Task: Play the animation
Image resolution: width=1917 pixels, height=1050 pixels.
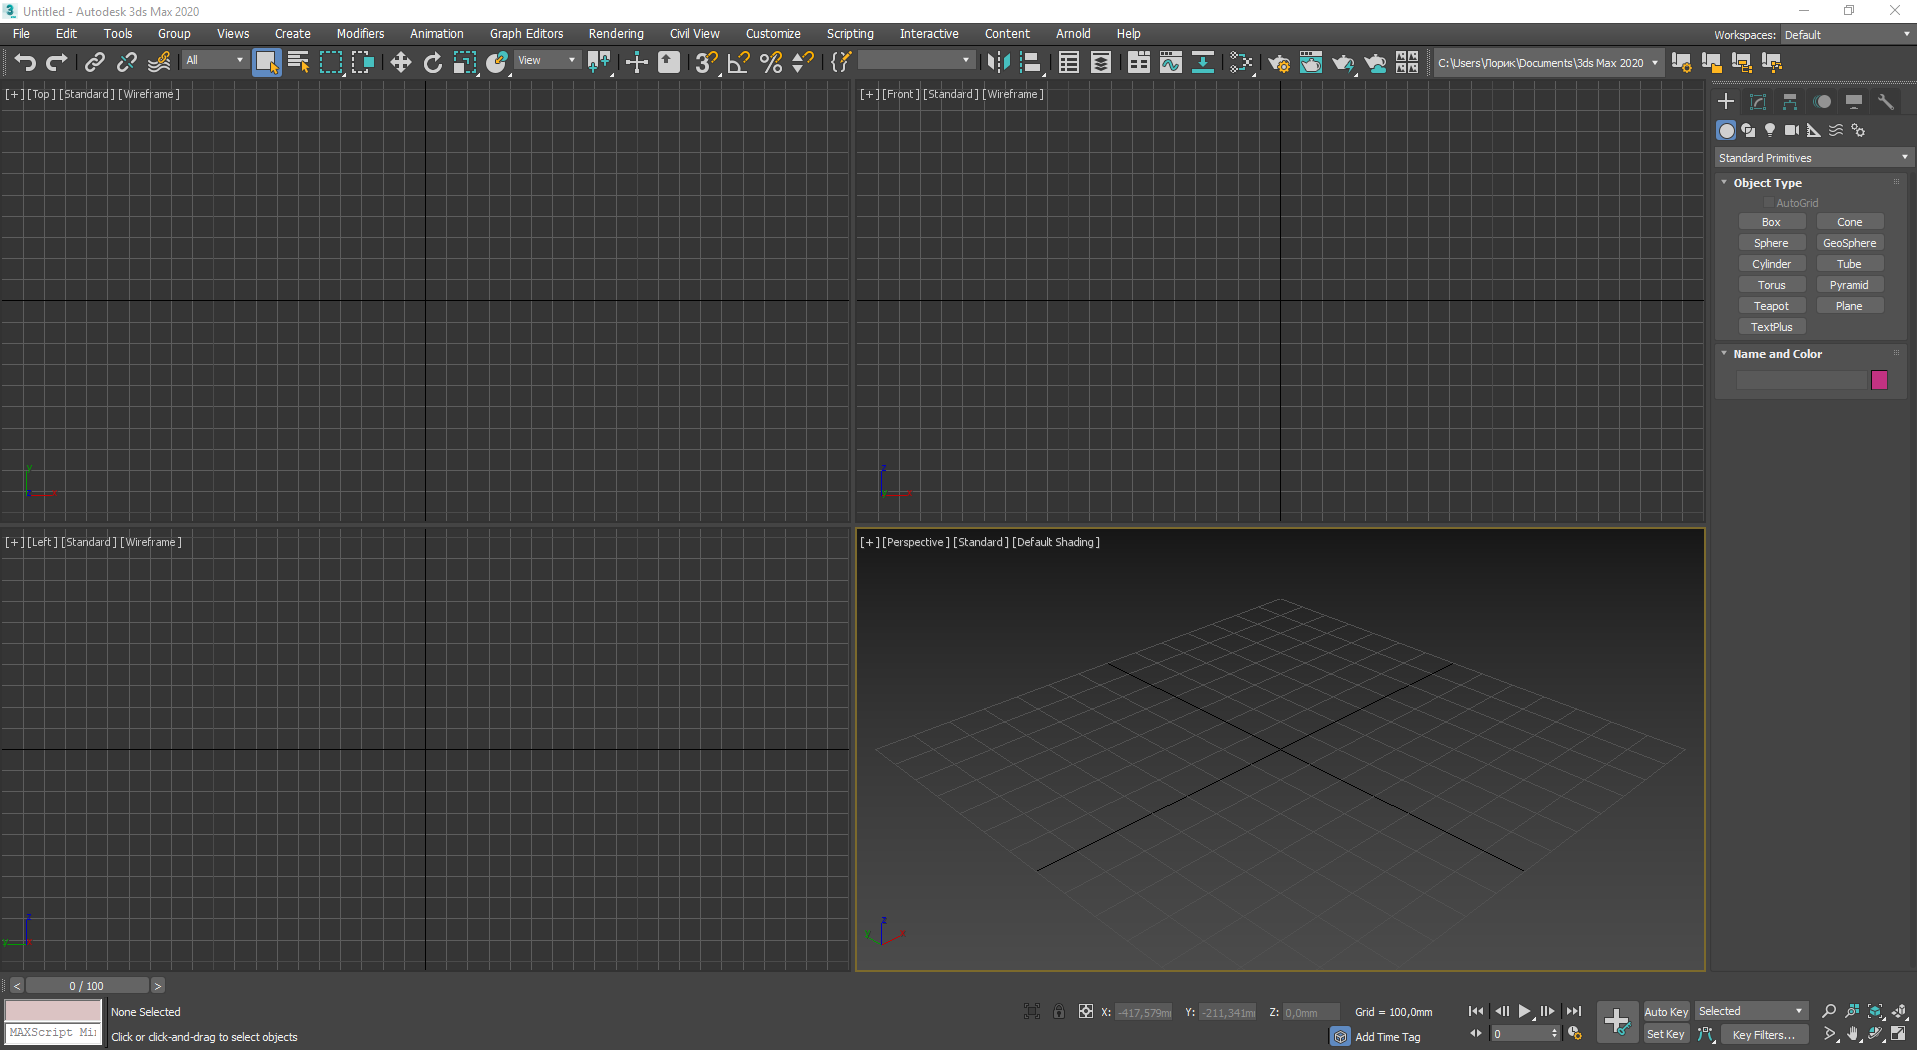Action: pyautogui.click(x=1524, y=1011)
